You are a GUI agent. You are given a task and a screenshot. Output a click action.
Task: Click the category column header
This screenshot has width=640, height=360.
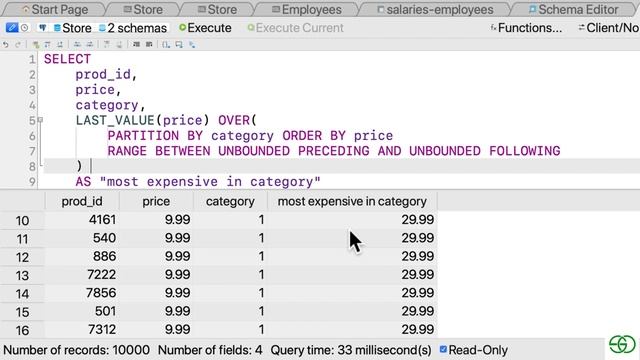(x=230, y=201)
